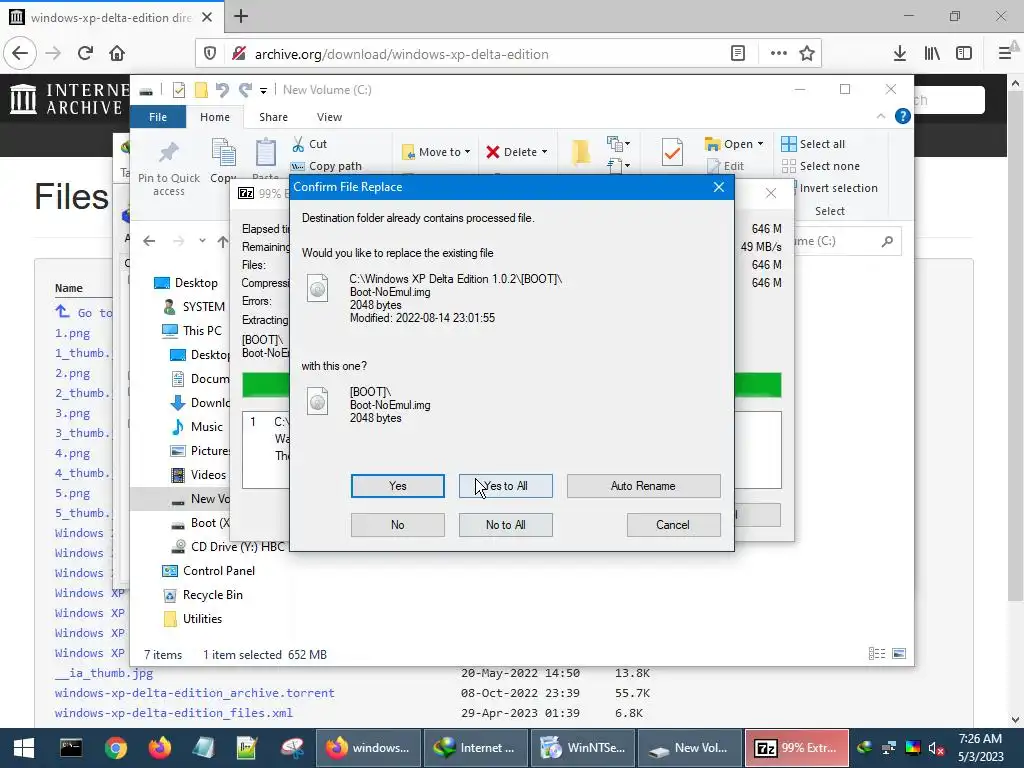Switch to the Share ribbon tab

tap(273, 117)
